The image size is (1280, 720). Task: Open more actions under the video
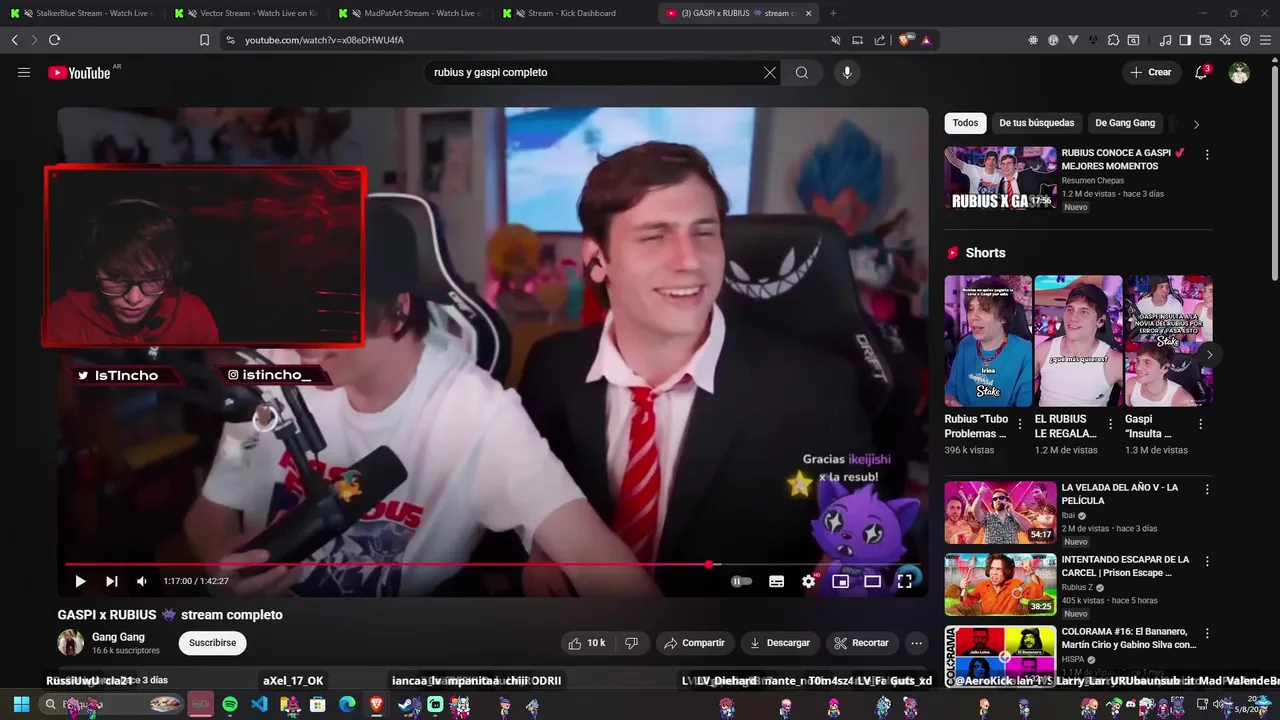[x=916, y=643]
